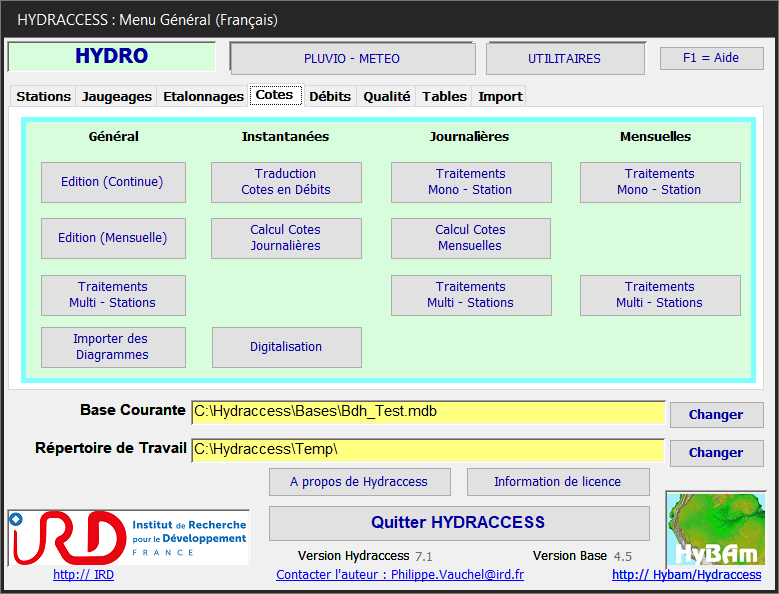Viewport: 779px width, 594px height.
Task: Click the Général column heading
Action: click(x=114, y=137)
